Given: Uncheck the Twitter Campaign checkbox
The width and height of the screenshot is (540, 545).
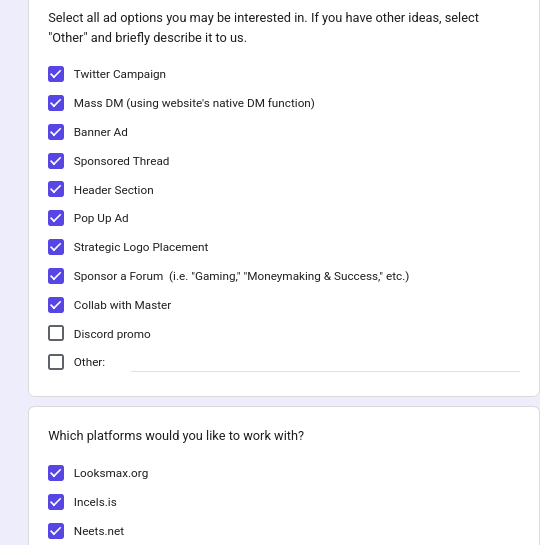Looking at the screenshot, I should (x=56, y=74).
